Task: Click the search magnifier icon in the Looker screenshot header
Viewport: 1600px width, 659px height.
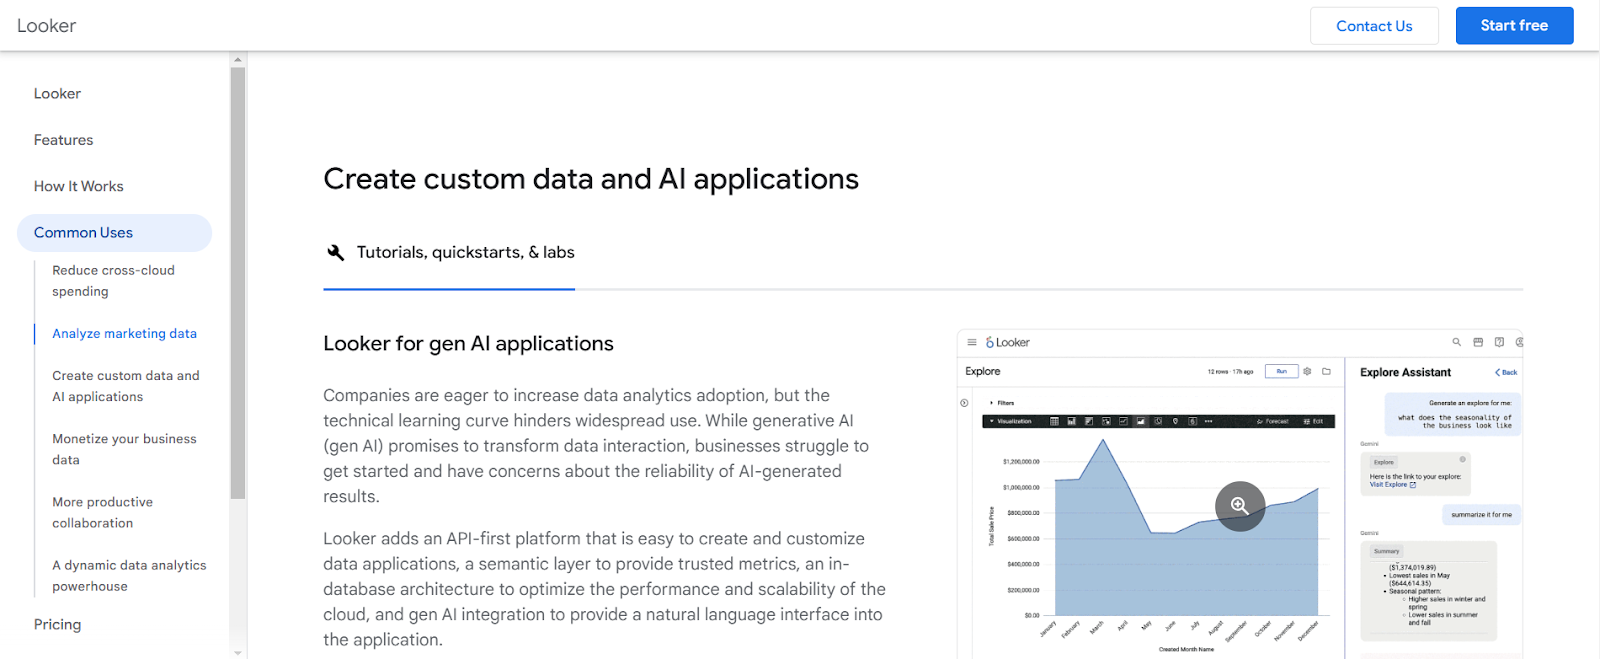Action: [x=1457, y=342]
